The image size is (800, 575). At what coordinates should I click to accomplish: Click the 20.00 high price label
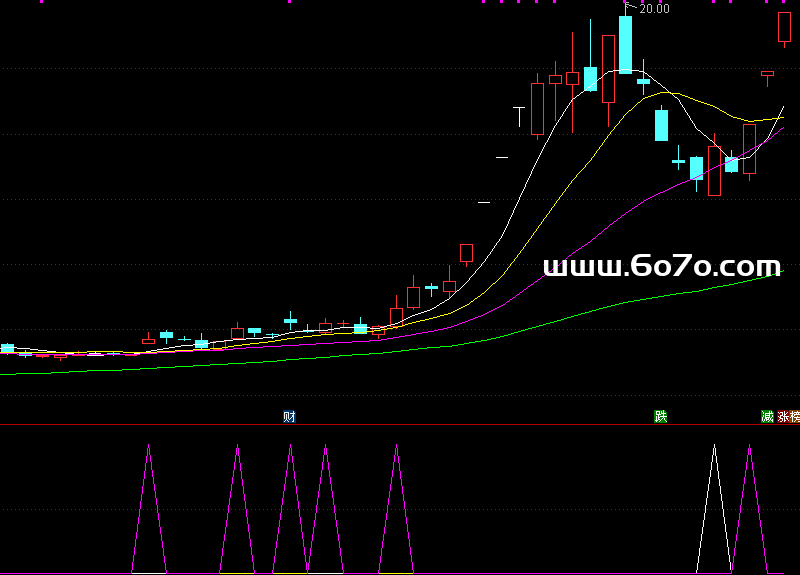pyautogui.click(x=654, y=9)
